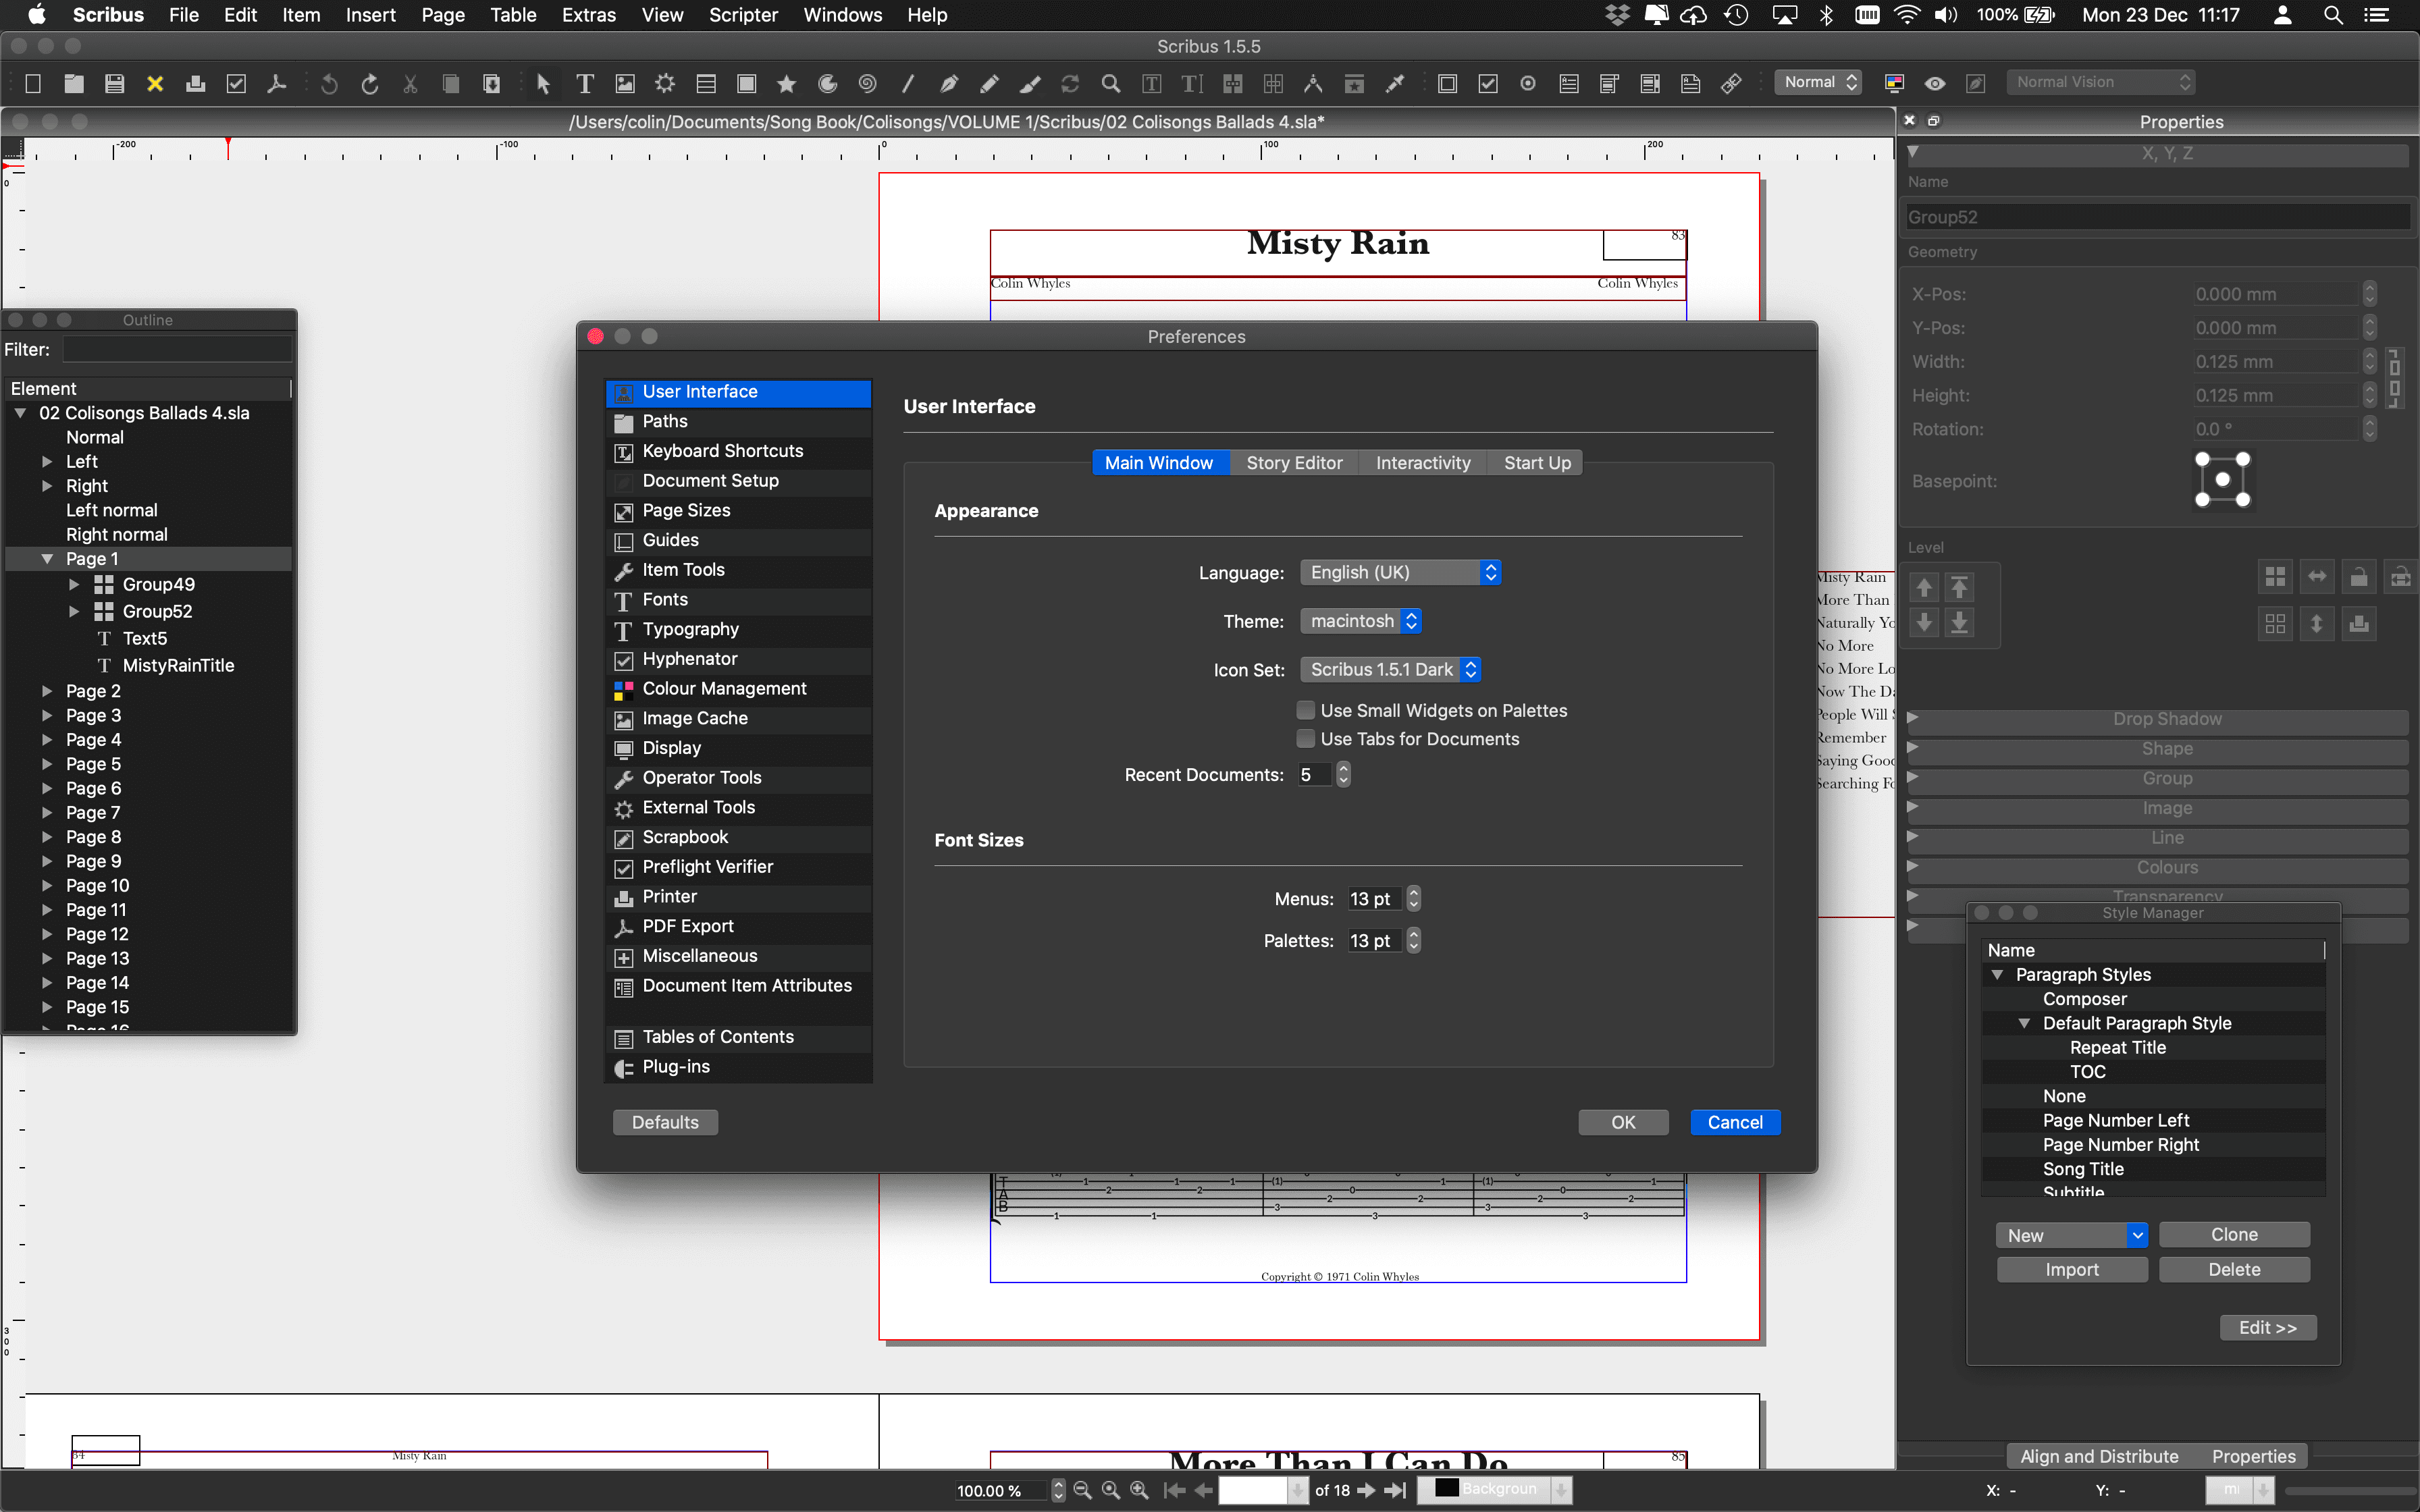Select the arrow Select Item tool
The width and height of the screenshot is (2420, 1512).
544,84
